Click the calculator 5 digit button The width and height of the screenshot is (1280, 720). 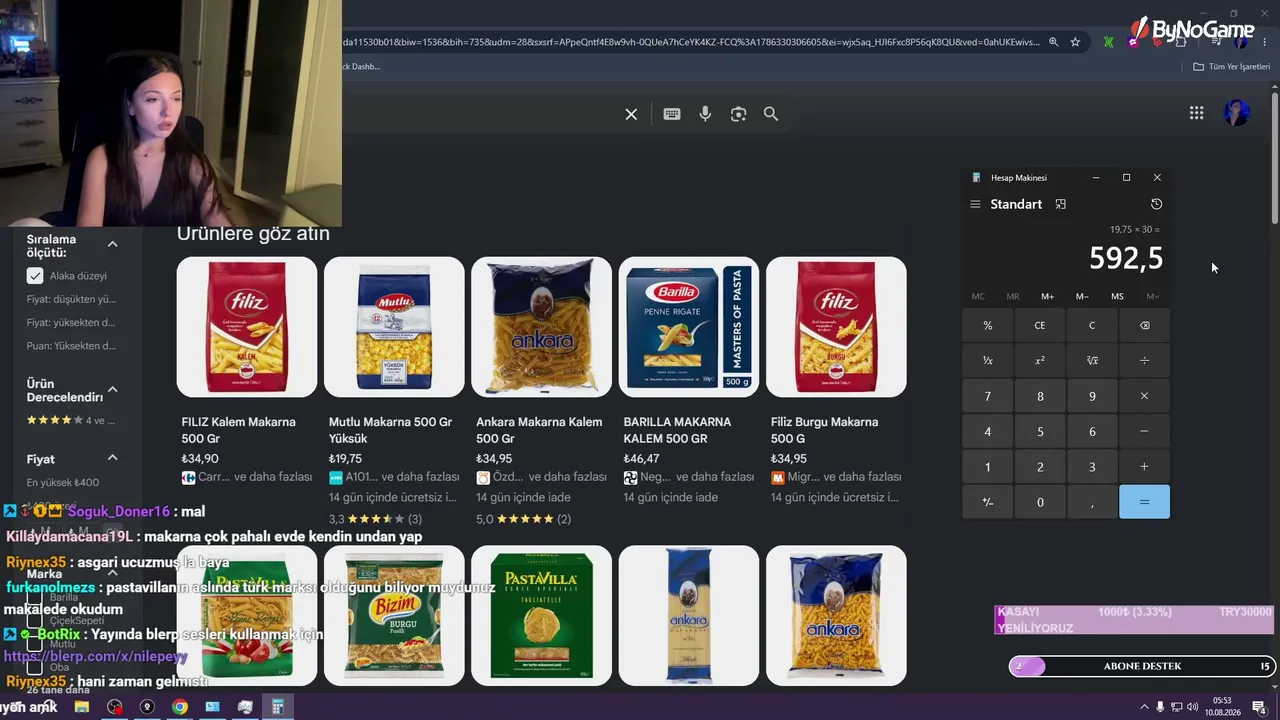[1040, 431]
